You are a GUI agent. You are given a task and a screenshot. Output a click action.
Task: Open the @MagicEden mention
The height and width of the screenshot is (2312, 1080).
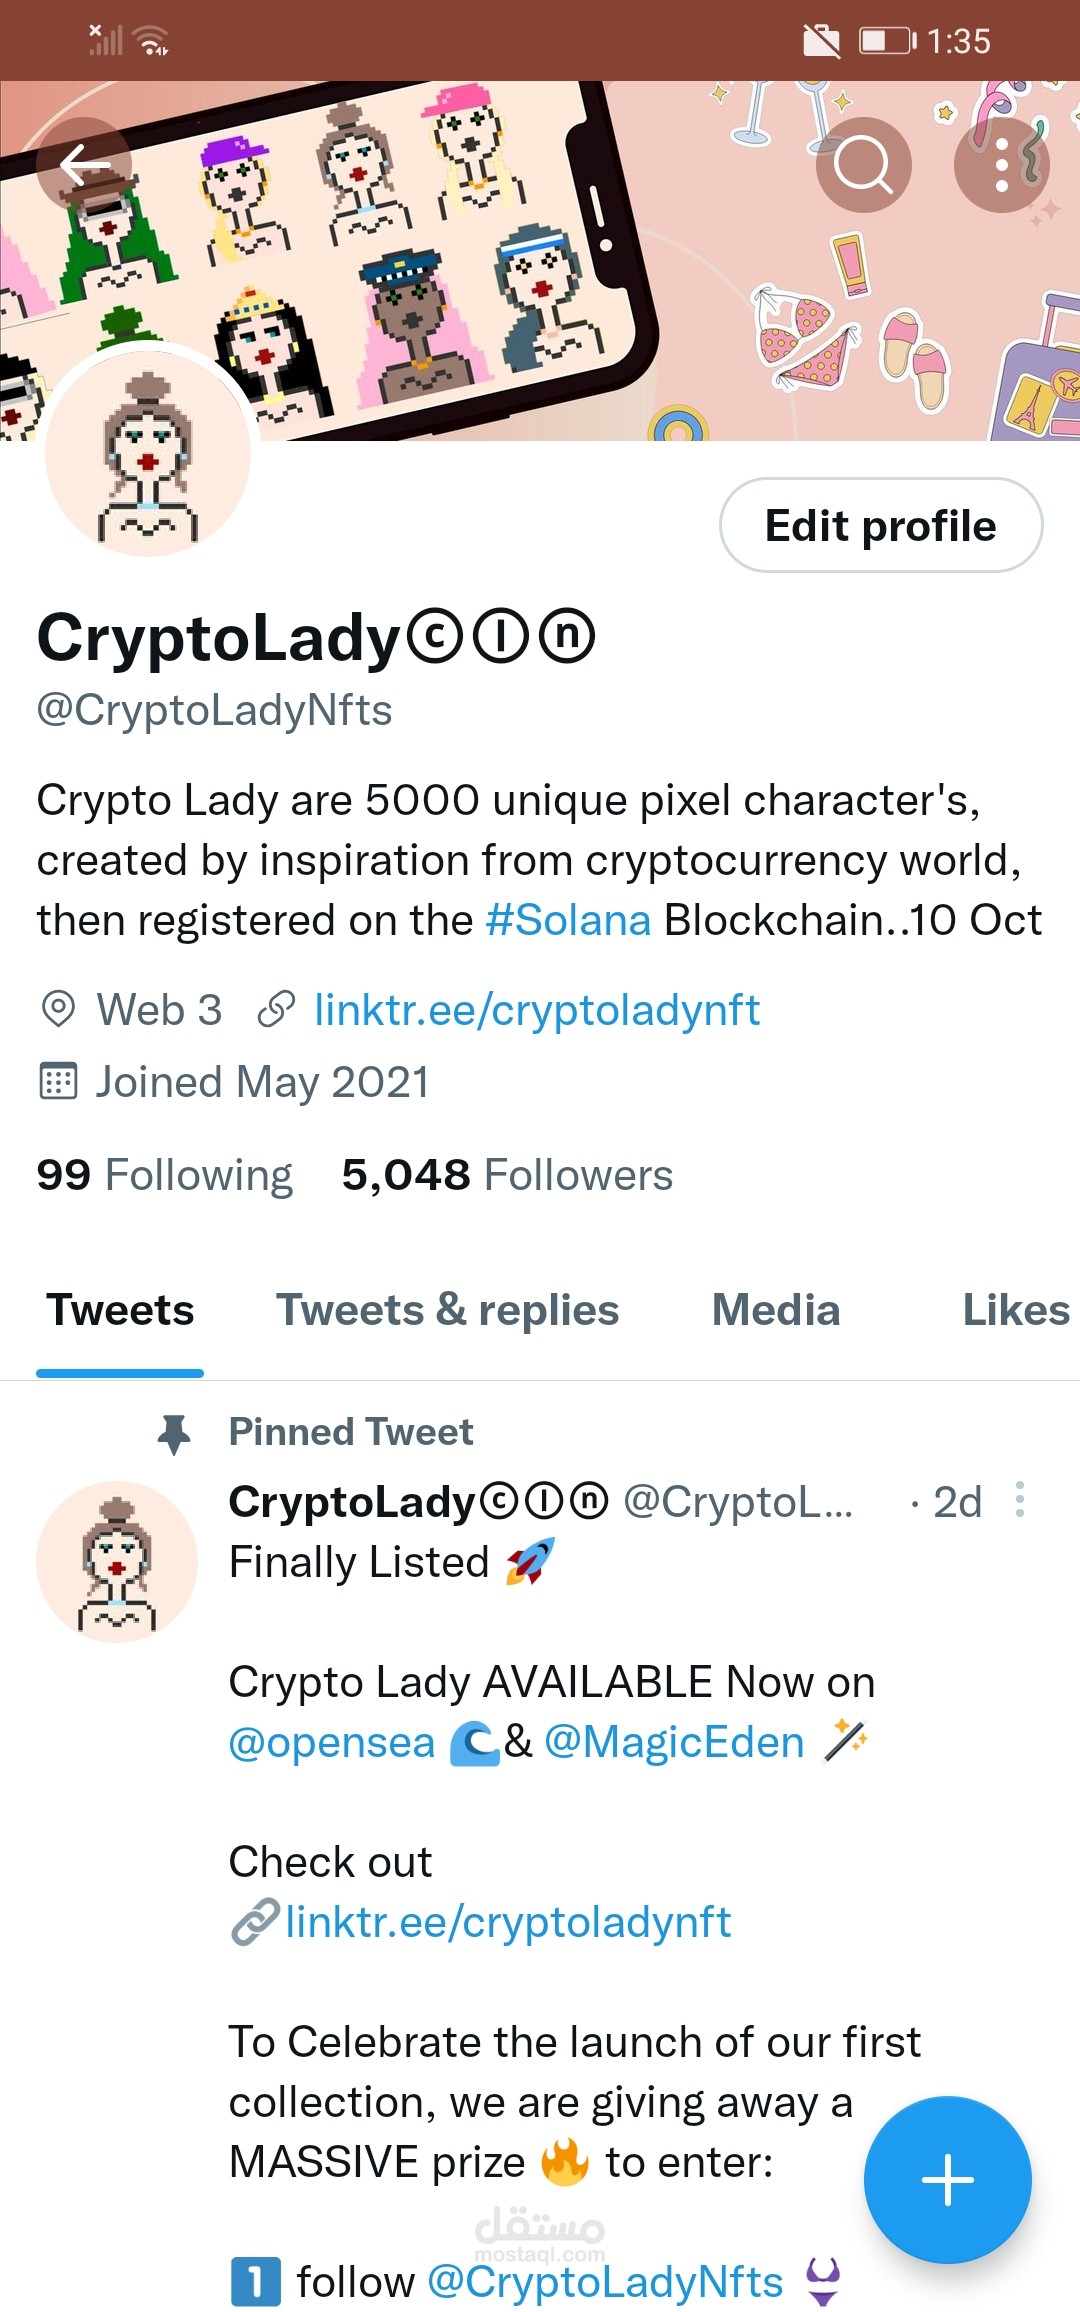[674, 1742]
